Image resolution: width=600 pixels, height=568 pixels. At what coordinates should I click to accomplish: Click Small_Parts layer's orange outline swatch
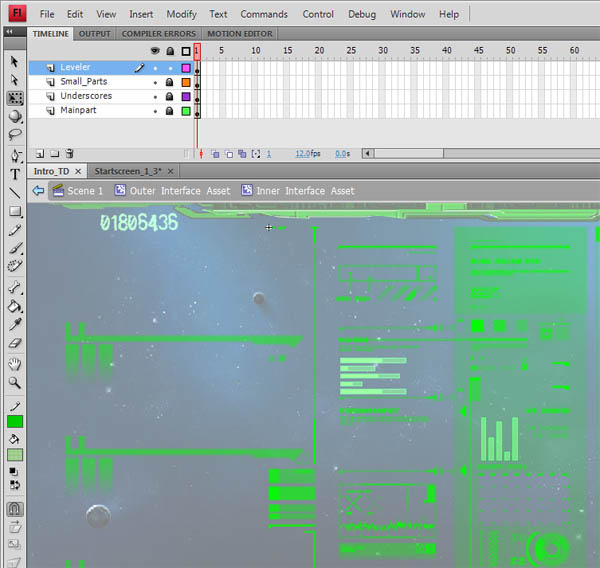[x=186, y=82]
